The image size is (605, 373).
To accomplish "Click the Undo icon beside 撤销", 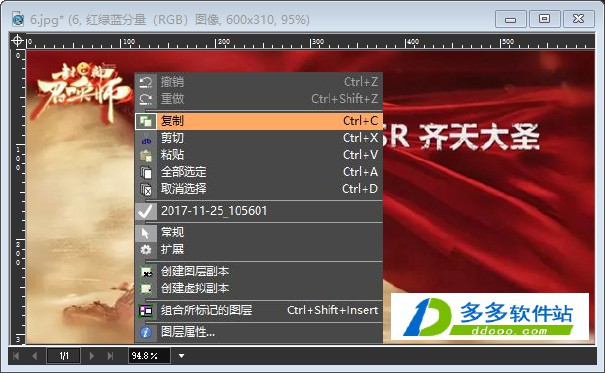I will tap(145, 82).
